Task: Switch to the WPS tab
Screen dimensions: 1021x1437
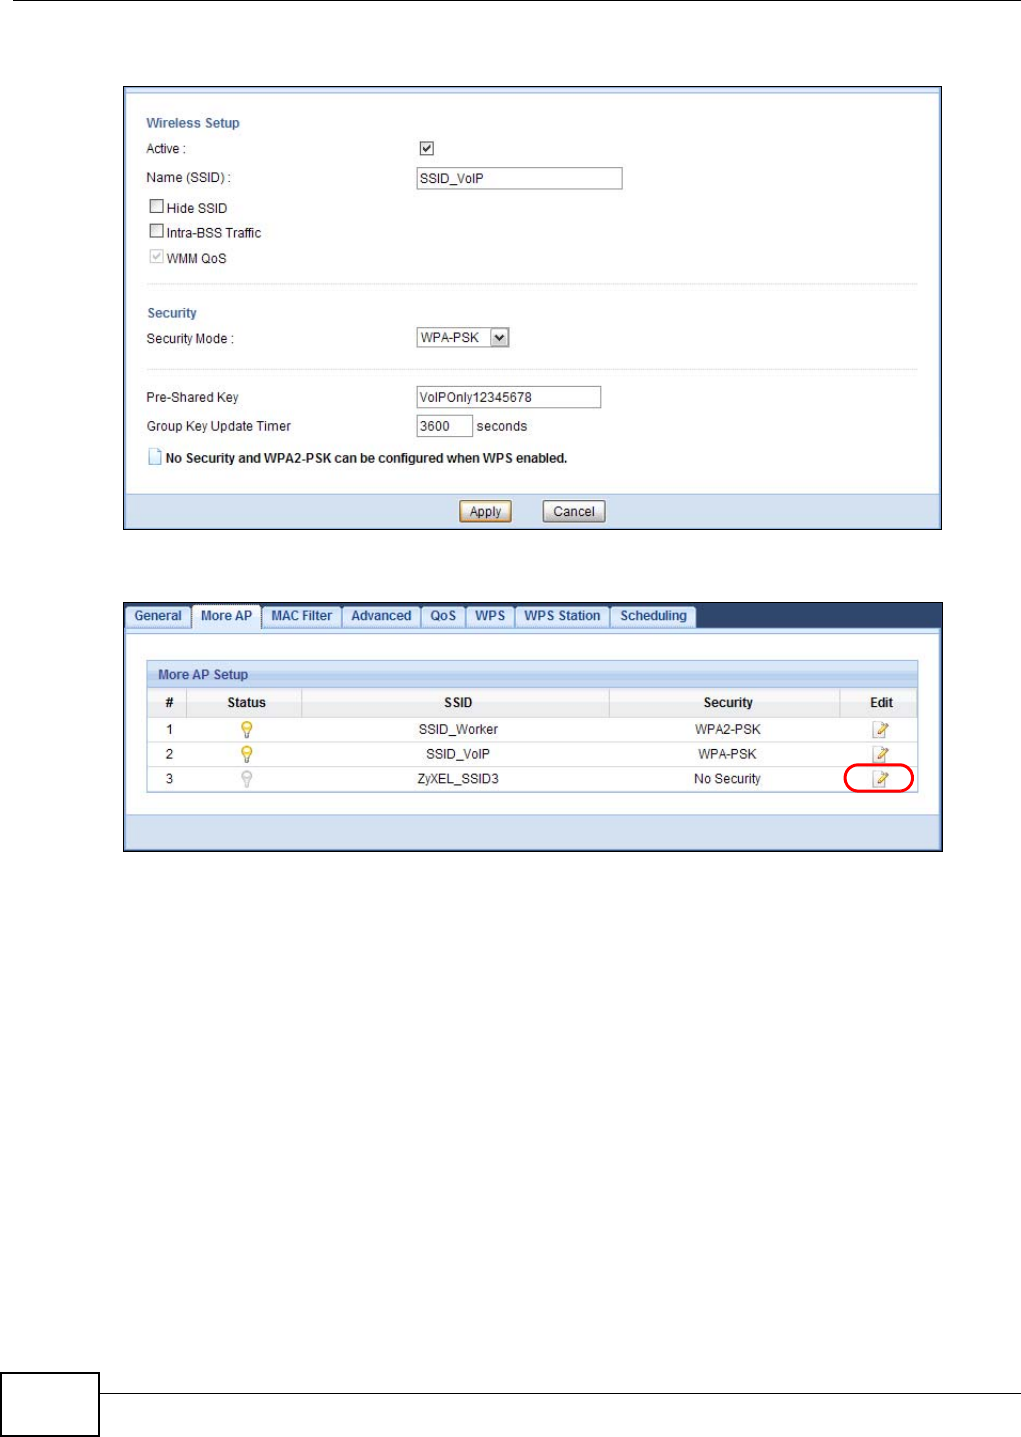Action: (490, 616)
